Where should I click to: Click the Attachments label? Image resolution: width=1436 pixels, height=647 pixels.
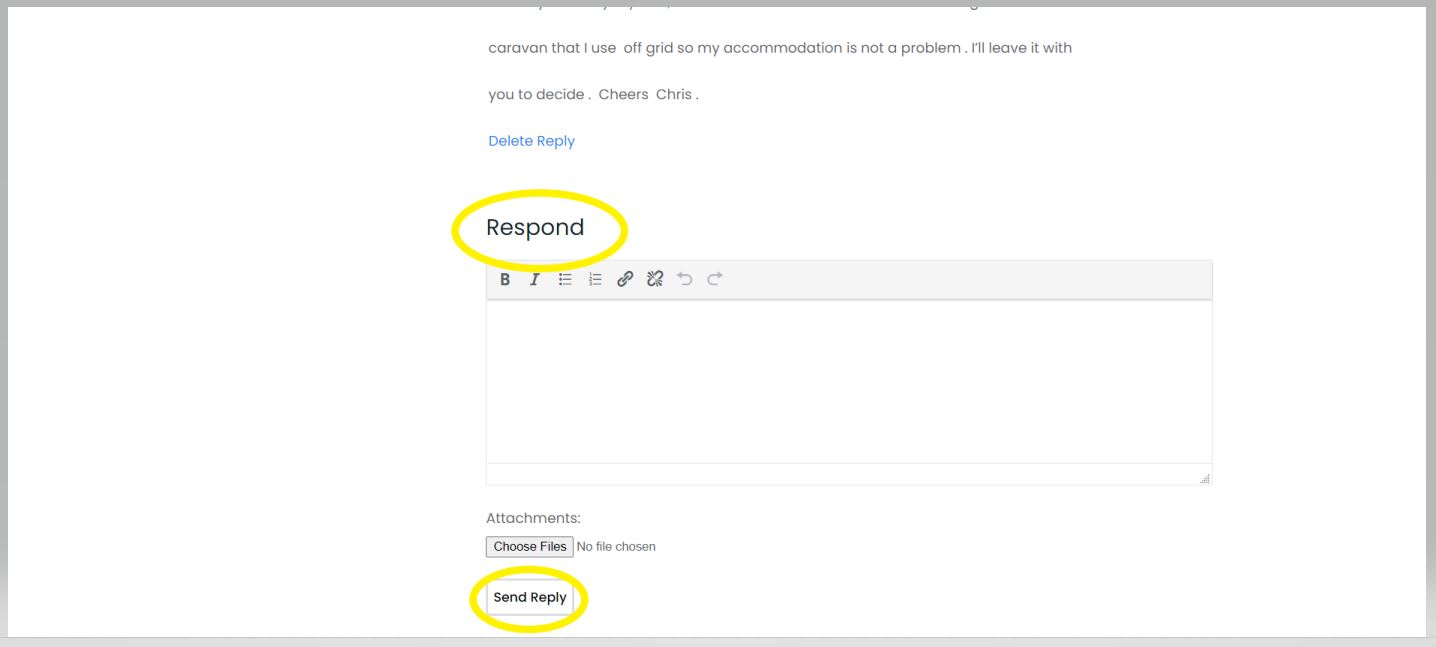point(533,518)
